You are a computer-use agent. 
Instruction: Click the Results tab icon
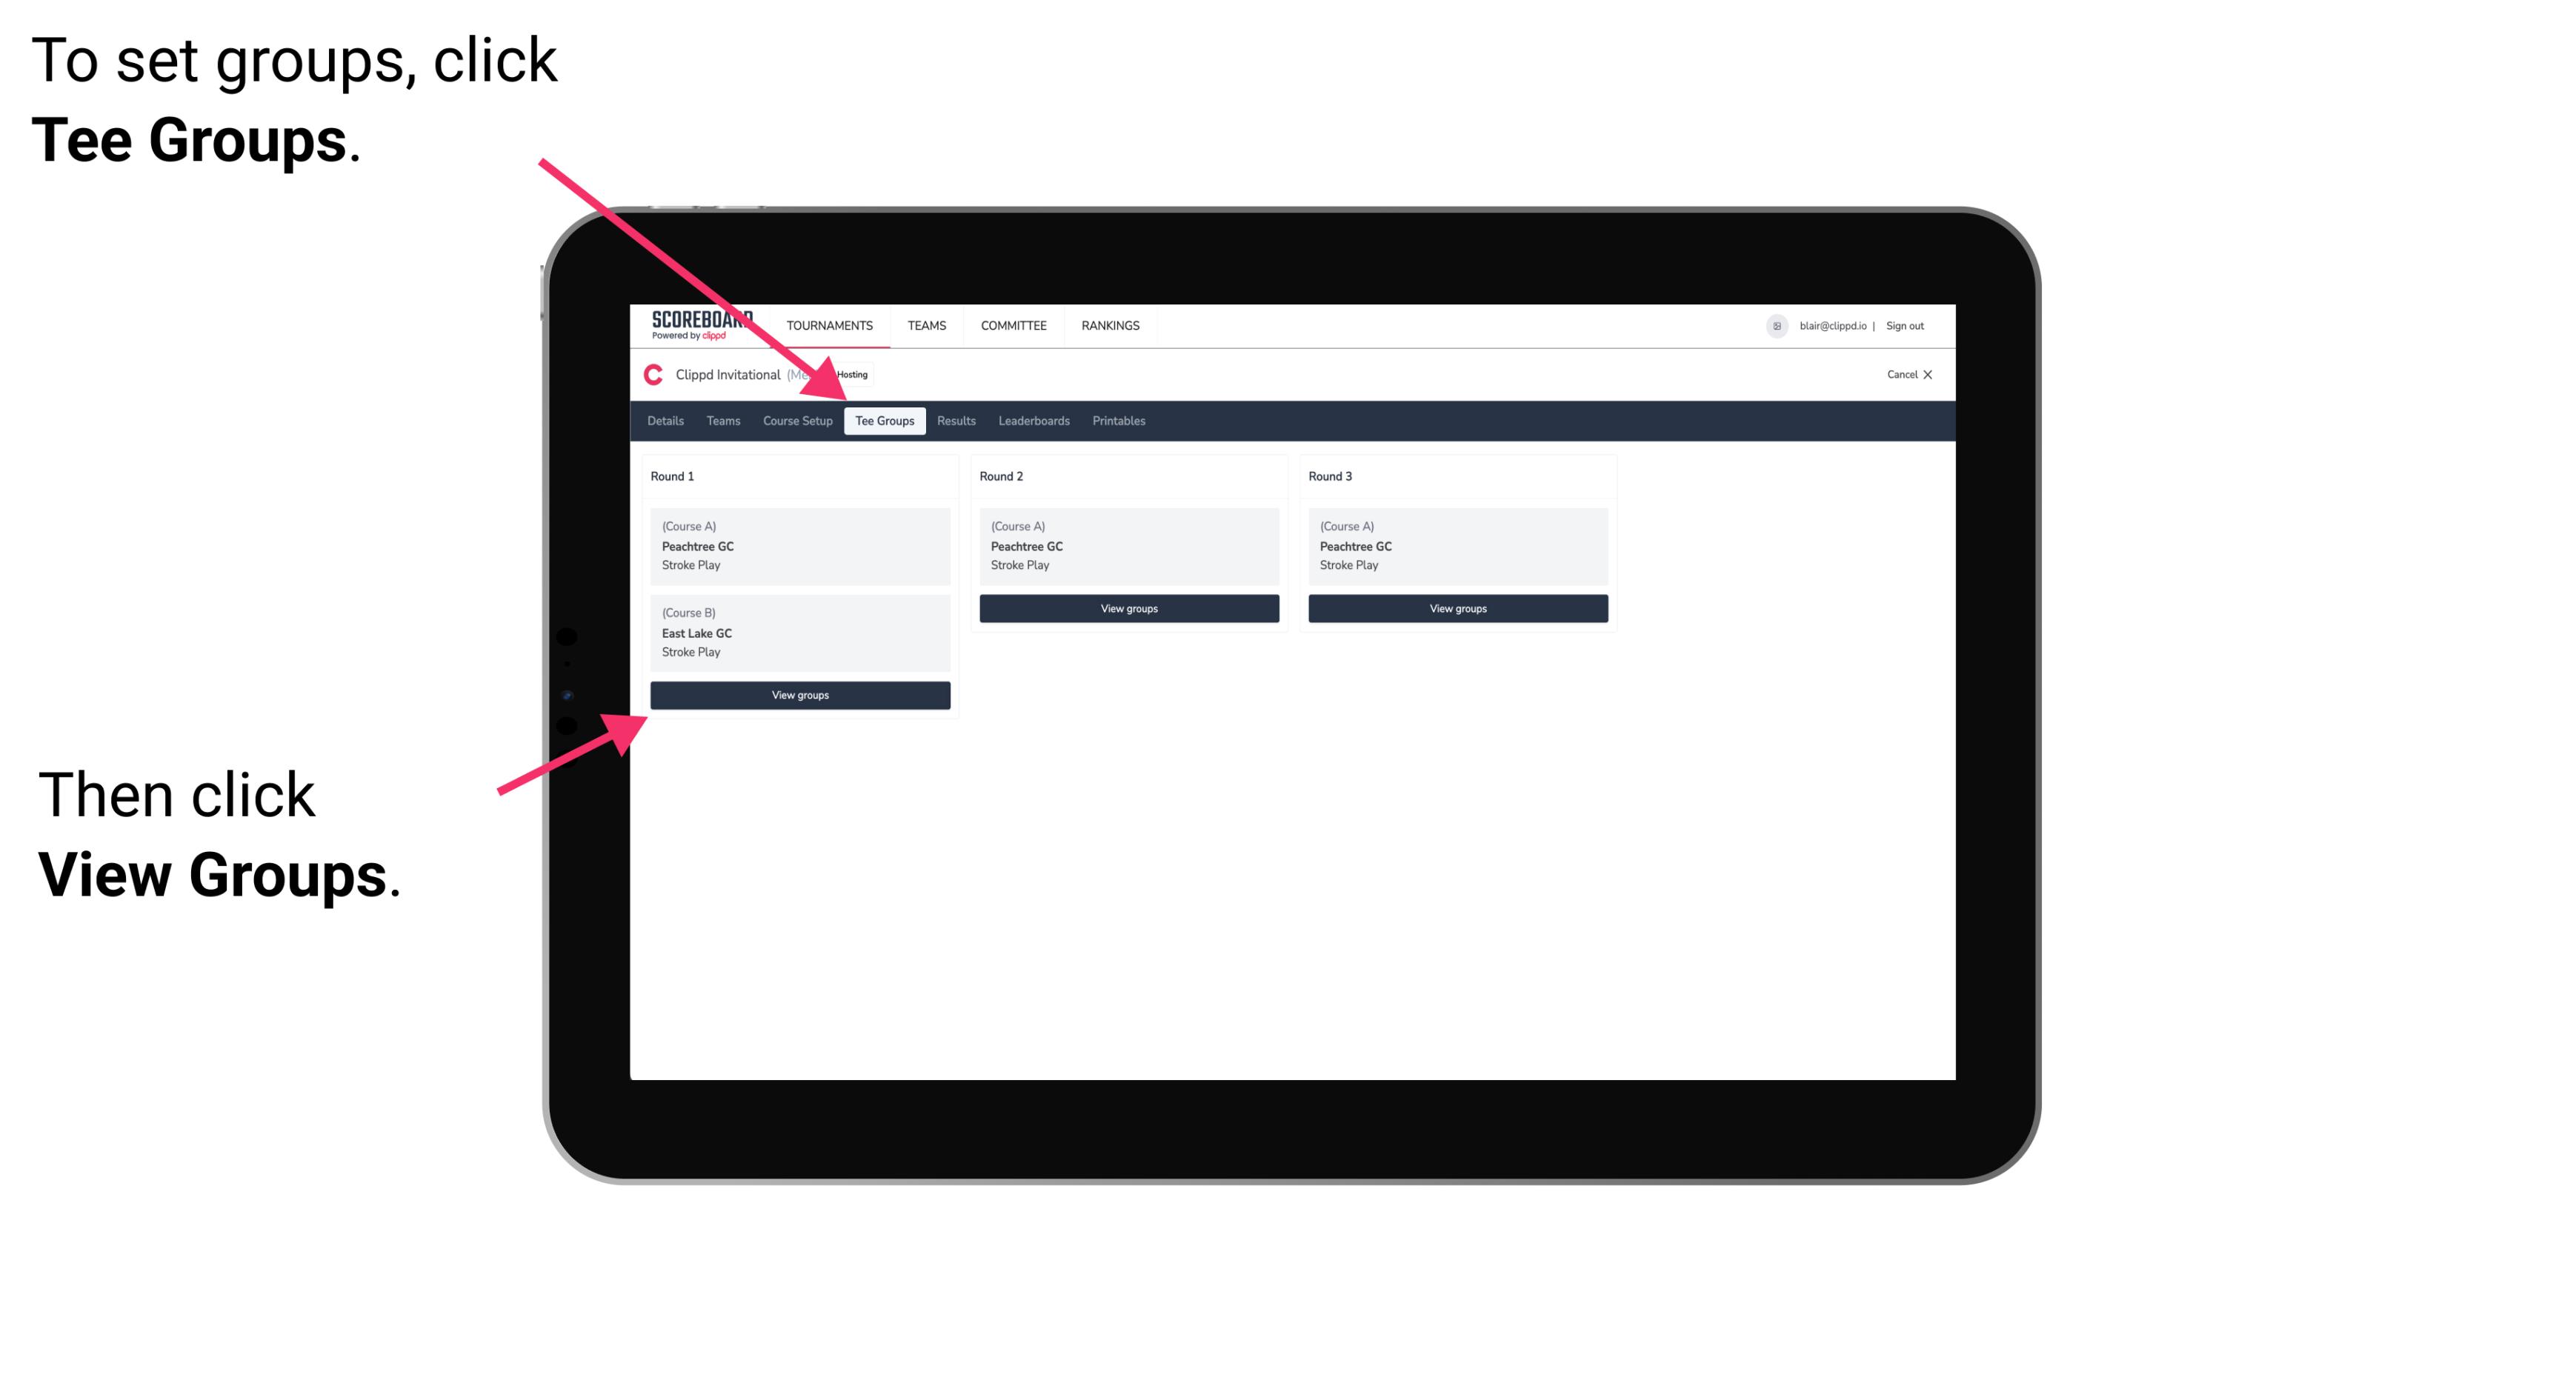954,420
